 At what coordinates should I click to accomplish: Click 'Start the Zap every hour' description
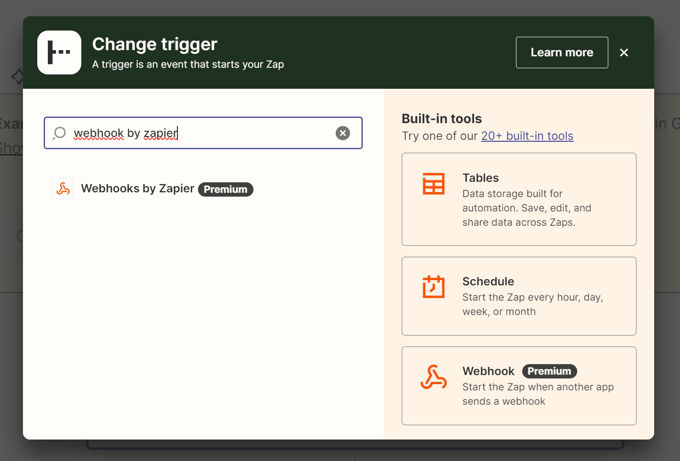coord(533,304)
